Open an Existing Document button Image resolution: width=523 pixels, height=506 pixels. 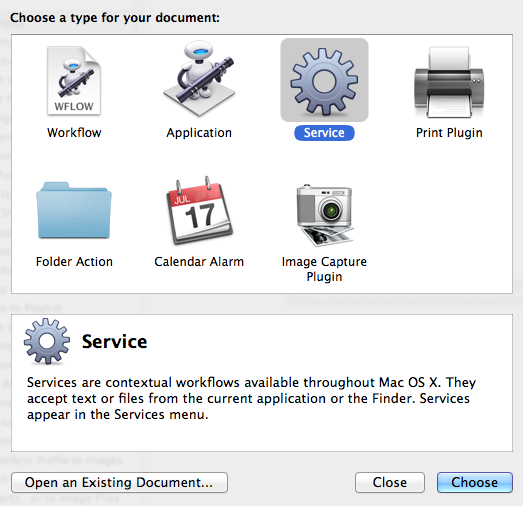119,482
